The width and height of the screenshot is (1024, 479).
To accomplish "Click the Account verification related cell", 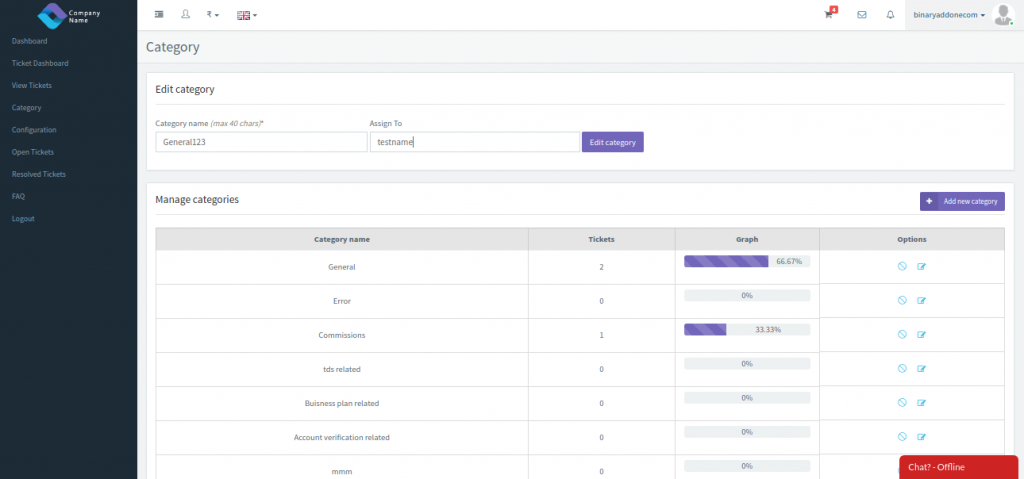I will pos(342,437).
